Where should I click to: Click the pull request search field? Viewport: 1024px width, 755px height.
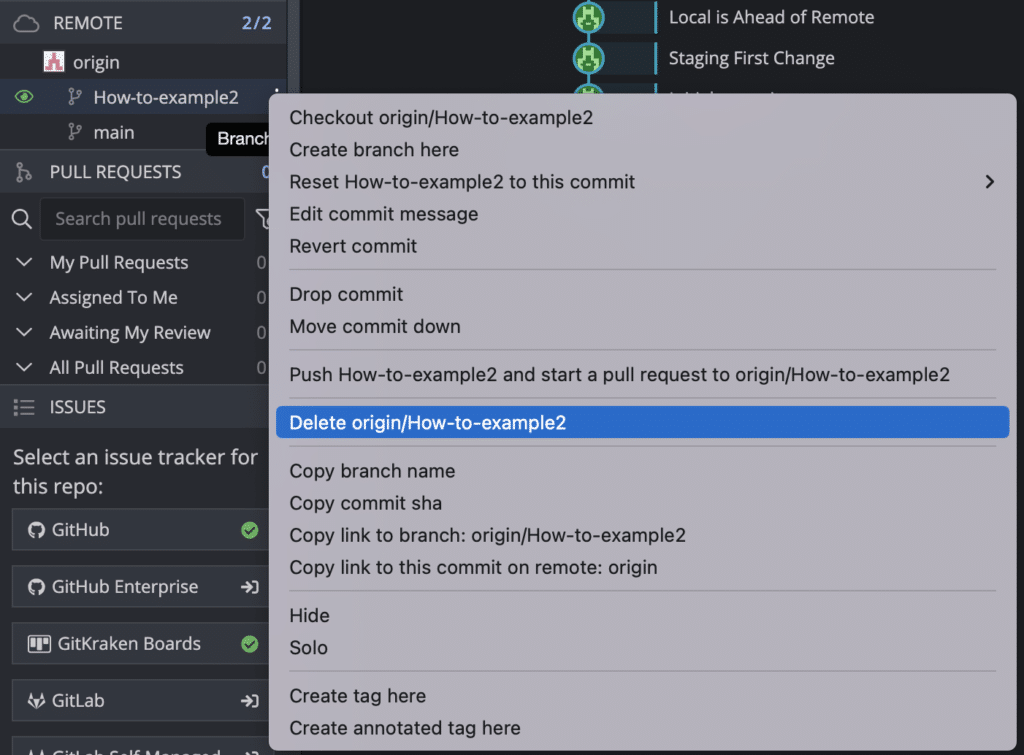click(142, 218)
